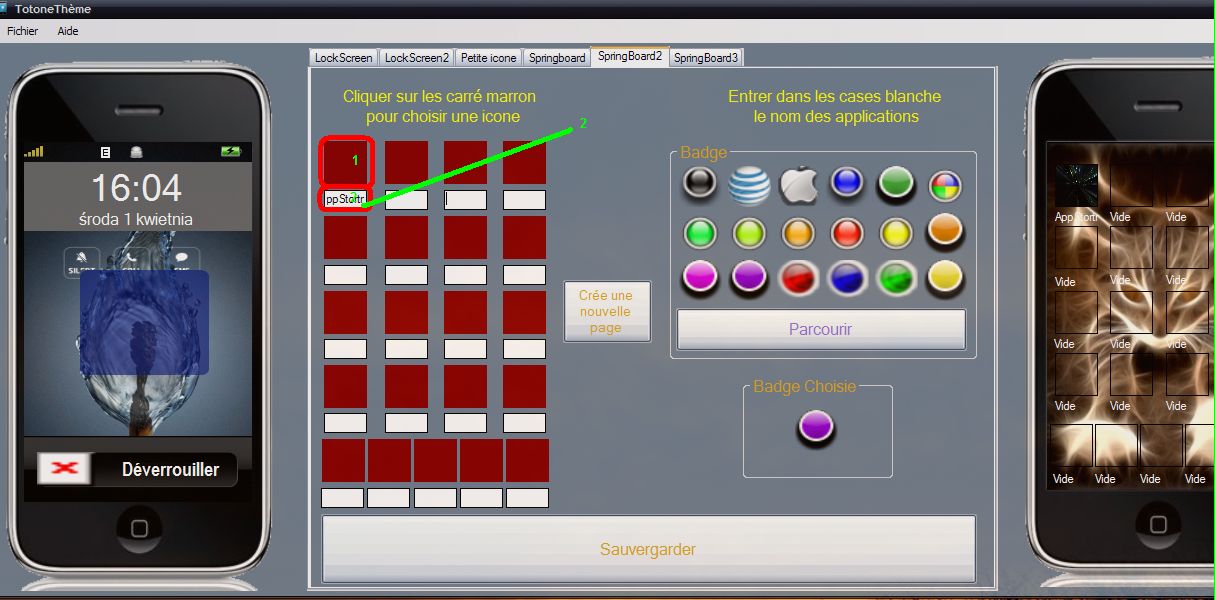1215x600 pixels.
Task: Click the SILENT icon on the lock screen
Action: [x=80, y=262]
